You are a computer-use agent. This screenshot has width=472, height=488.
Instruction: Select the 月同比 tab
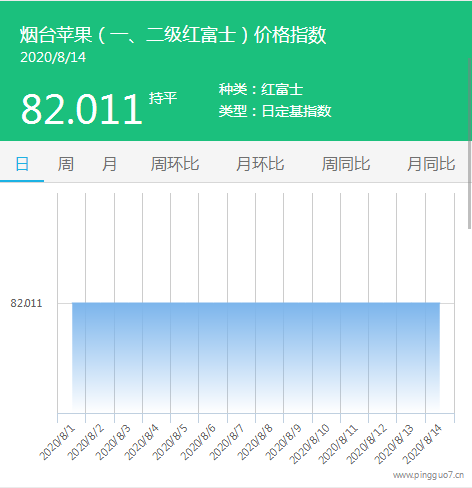pos(431,164)
